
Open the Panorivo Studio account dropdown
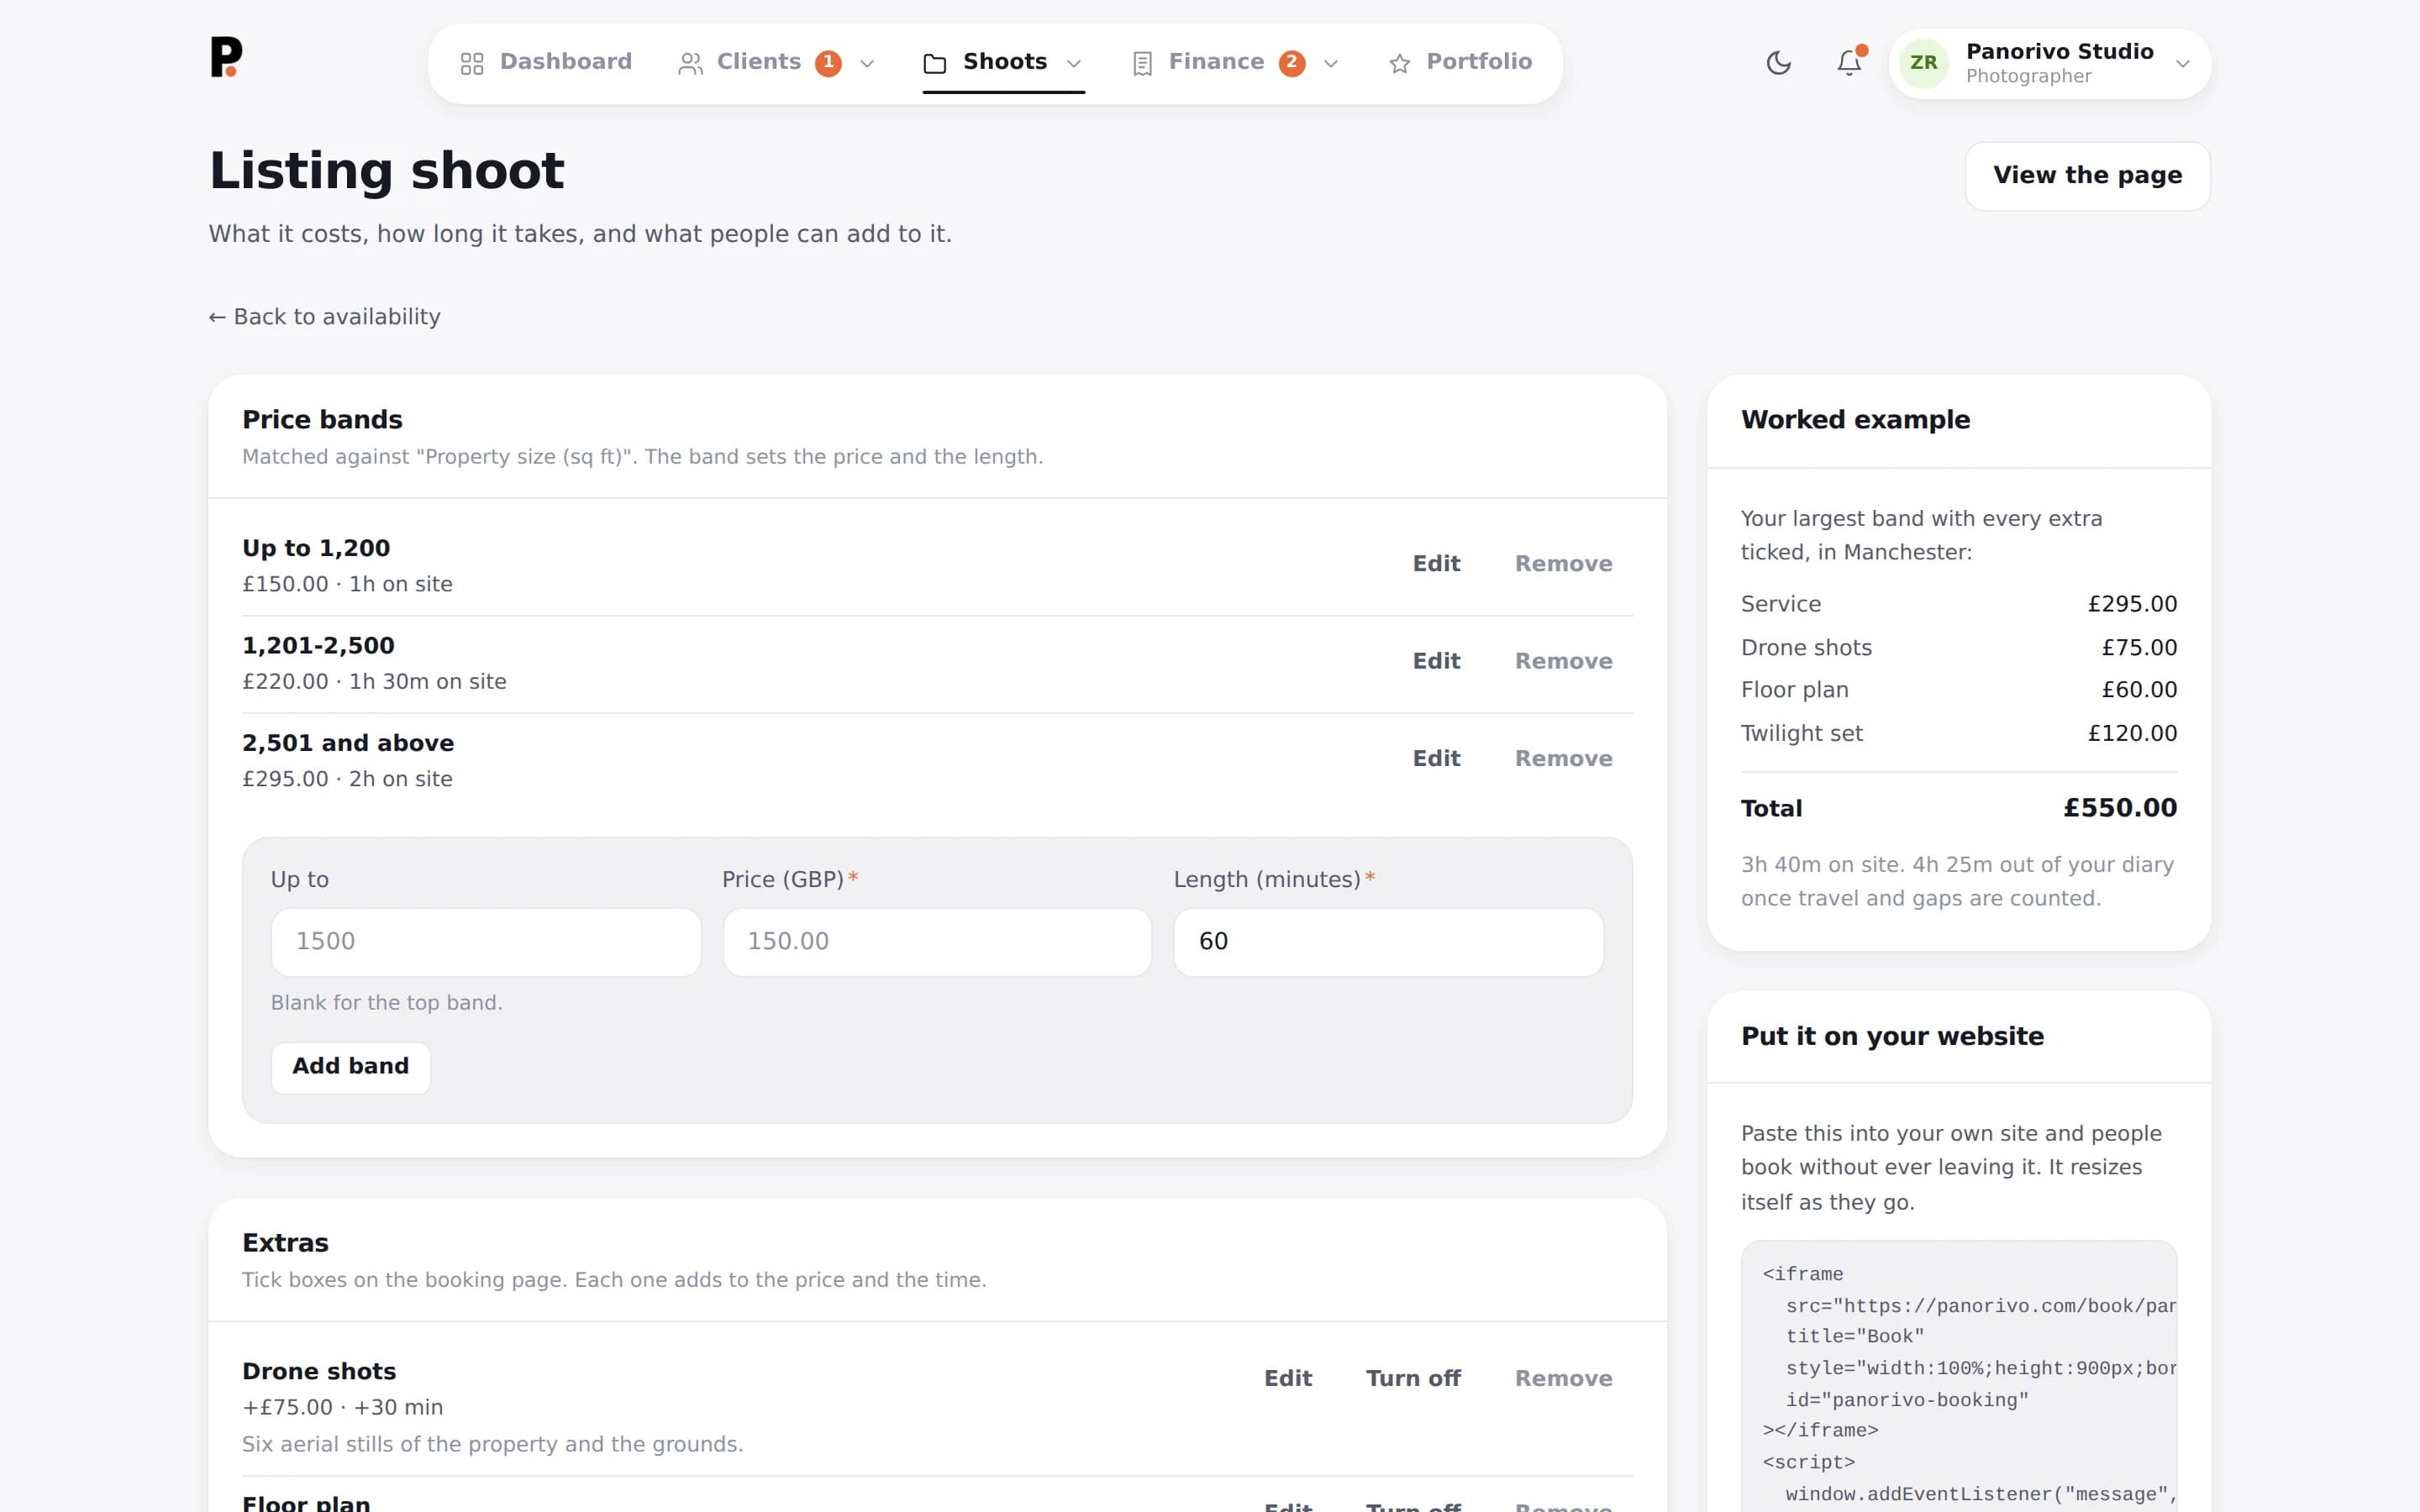[2049, 63]
